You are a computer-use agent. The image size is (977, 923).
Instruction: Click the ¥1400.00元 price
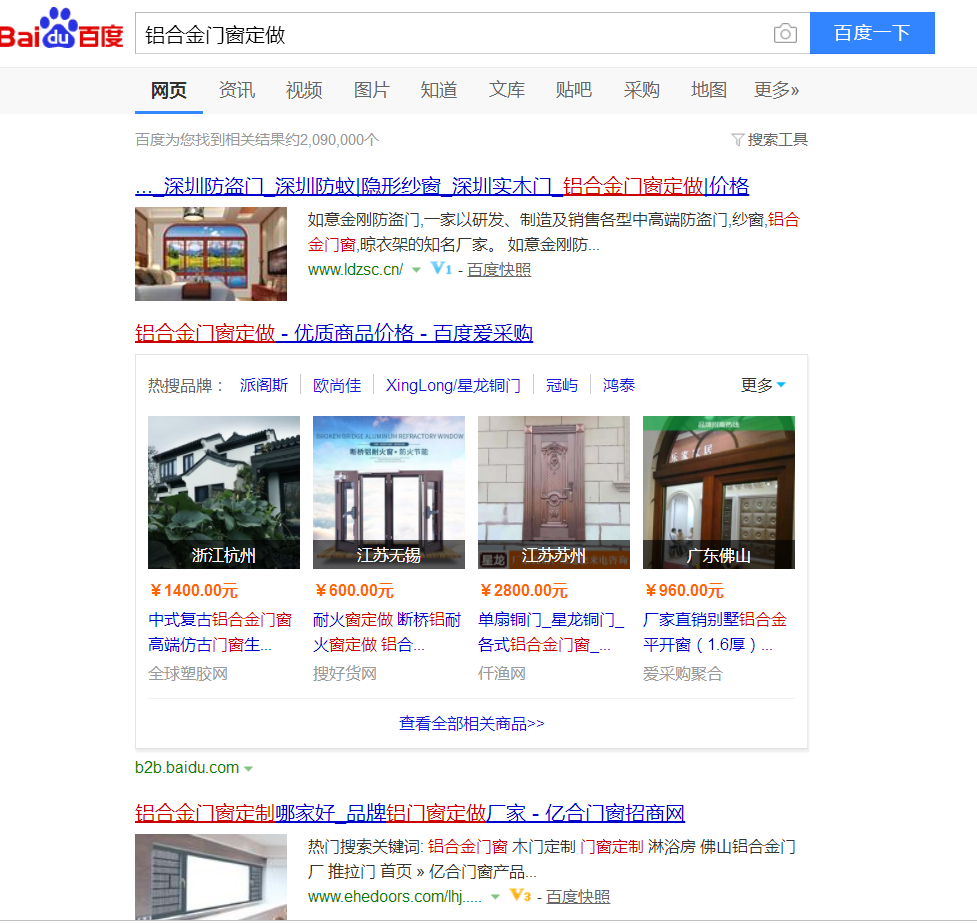194,590
